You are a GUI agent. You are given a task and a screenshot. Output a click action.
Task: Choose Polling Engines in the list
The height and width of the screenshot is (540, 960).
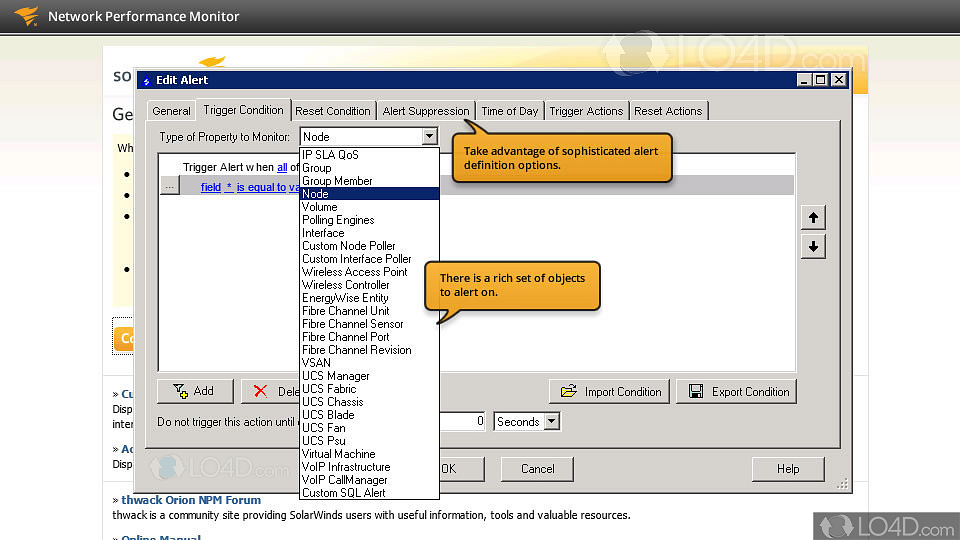(x=369, y=220)
